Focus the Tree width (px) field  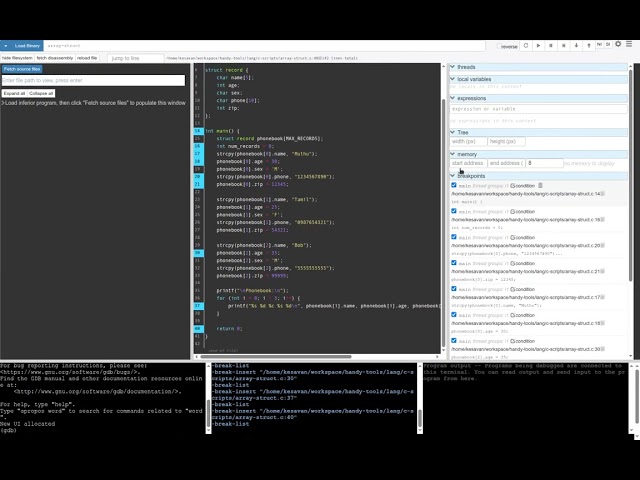point(468,141)
